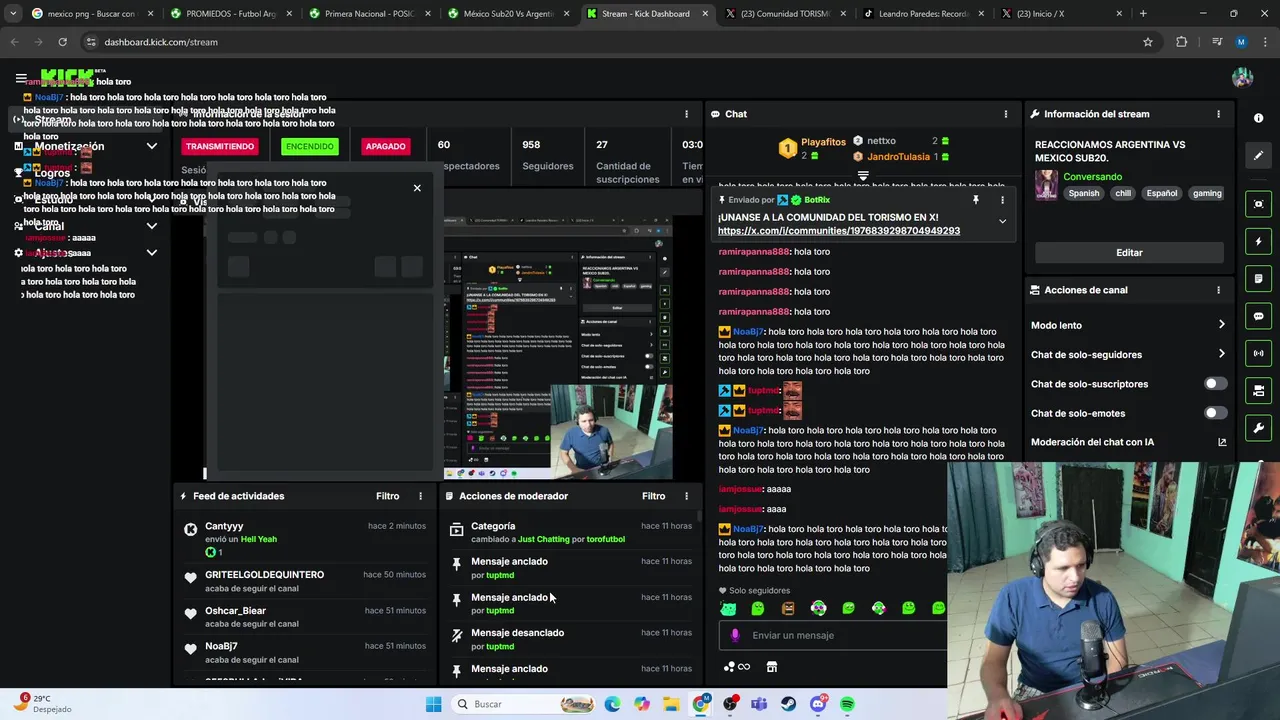This screenshot has width=1280, height=720.
Task: Toggle Chat de solo-emotes switch
Action: point(1215,413)
